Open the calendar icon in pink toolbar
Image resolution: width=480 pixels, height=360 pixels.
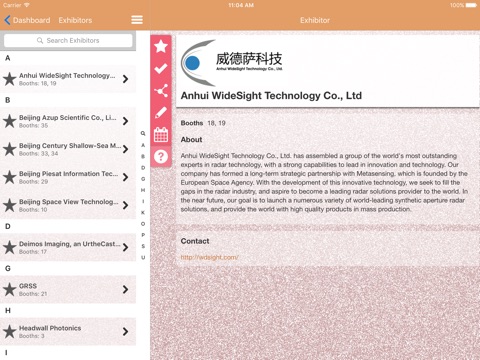161,135
